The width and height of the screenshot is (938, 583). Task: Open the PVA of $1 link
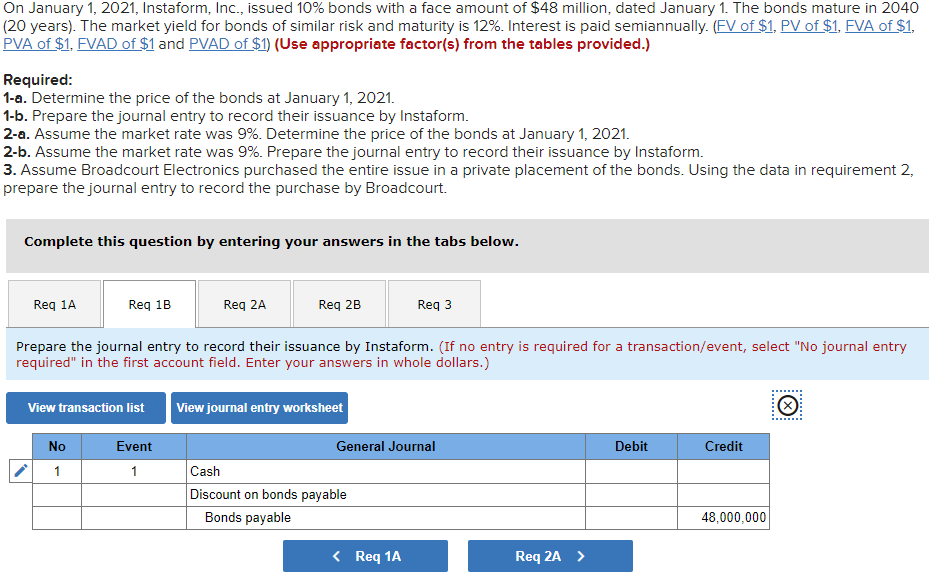36,44
